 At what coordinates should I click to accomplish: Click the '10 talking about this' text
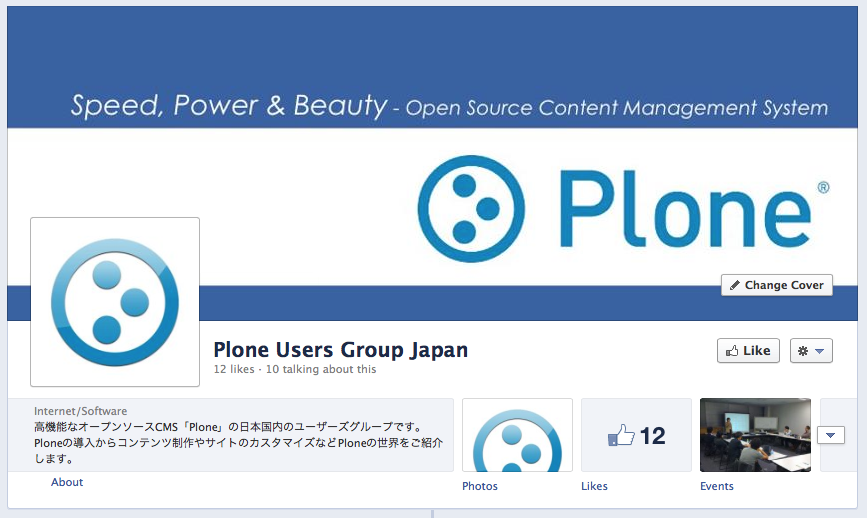(x=321, y=369)
